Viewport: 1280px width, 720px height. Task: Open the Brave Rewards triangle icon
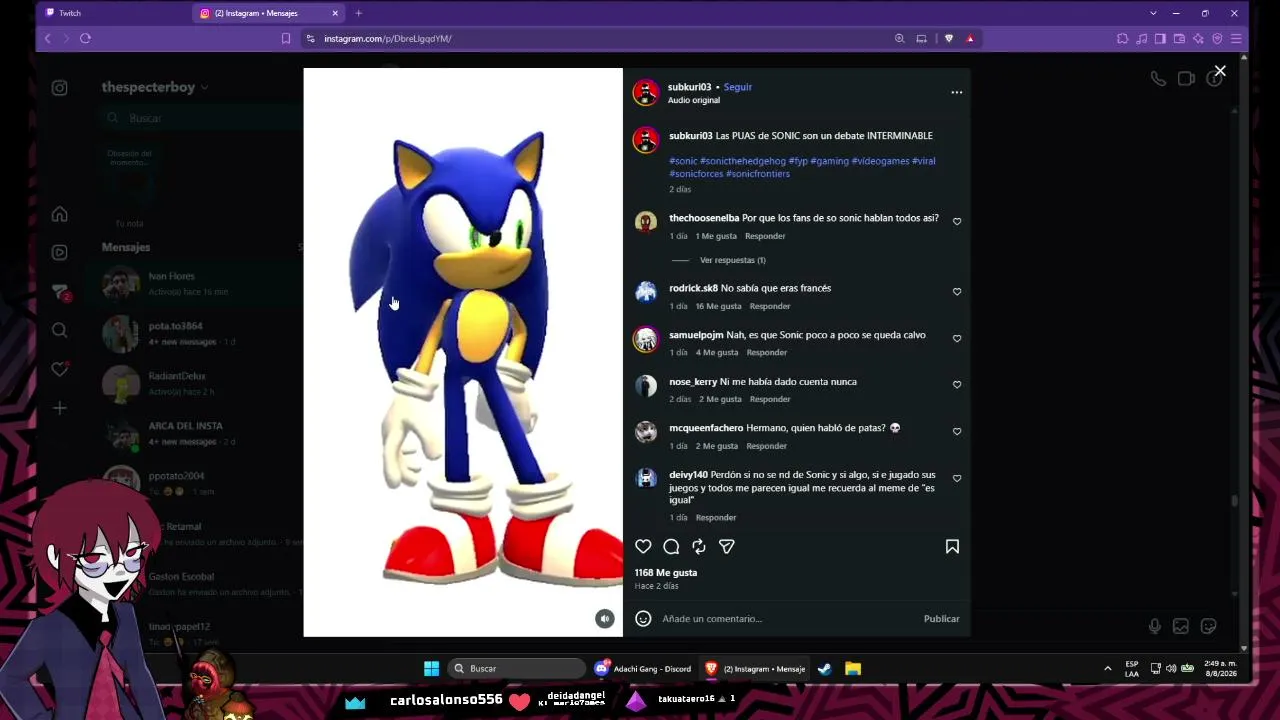click(970, 39)
